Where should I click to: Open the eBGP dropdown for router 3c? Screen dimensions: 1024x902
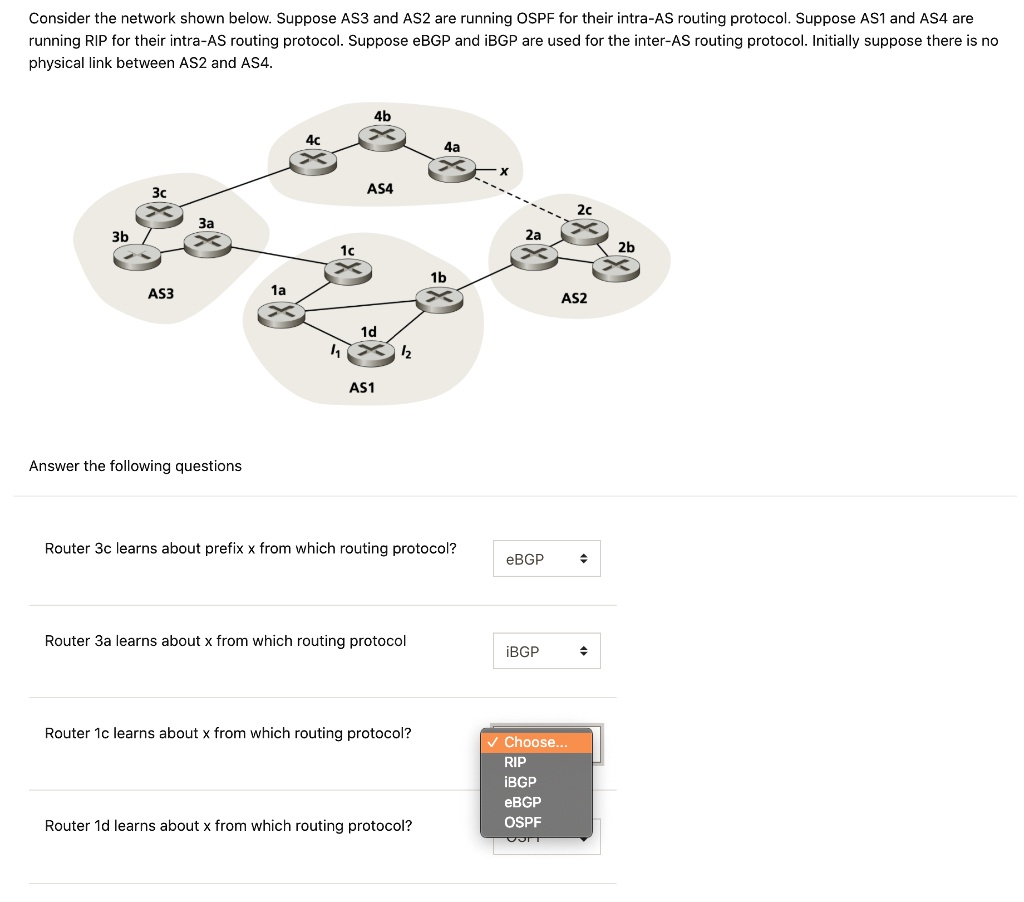(x=546, y=558)
